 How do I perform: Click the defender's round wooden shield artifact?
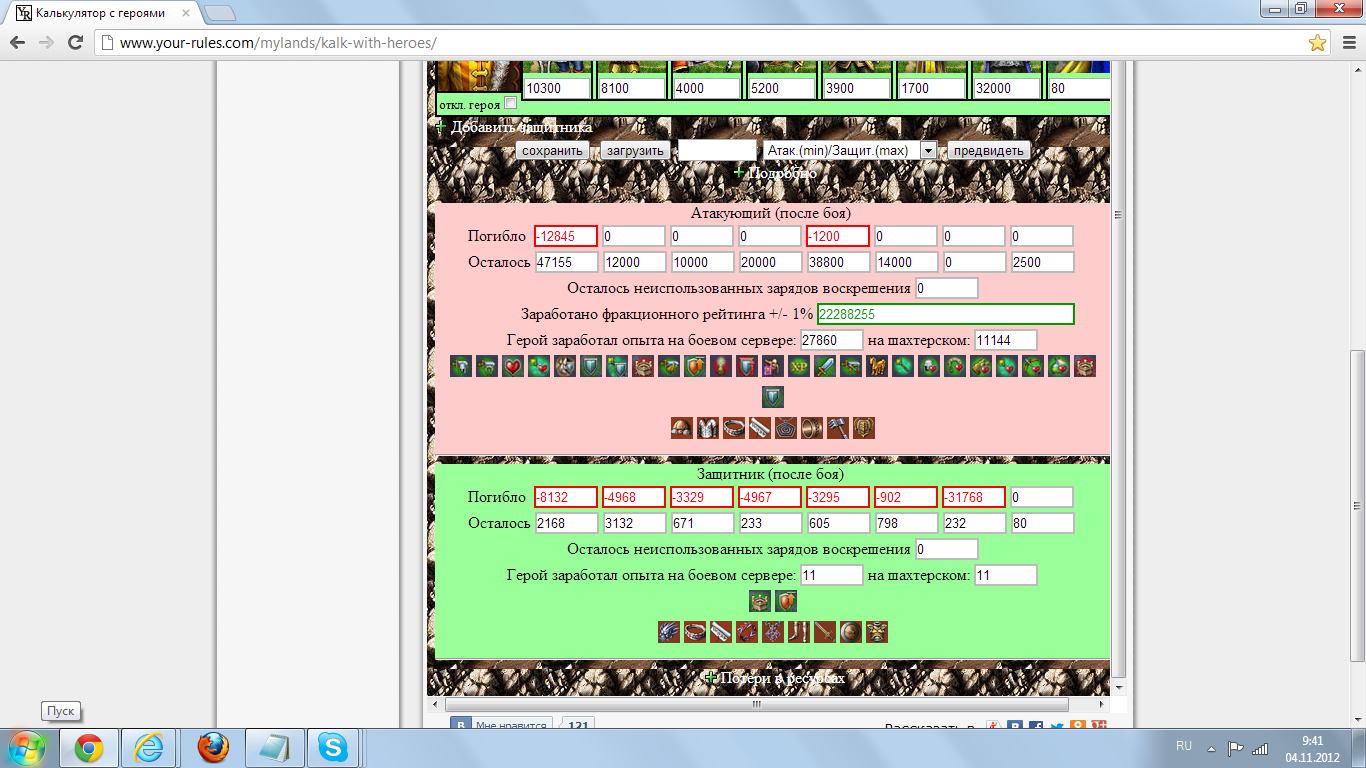click(x=851, y=632)
